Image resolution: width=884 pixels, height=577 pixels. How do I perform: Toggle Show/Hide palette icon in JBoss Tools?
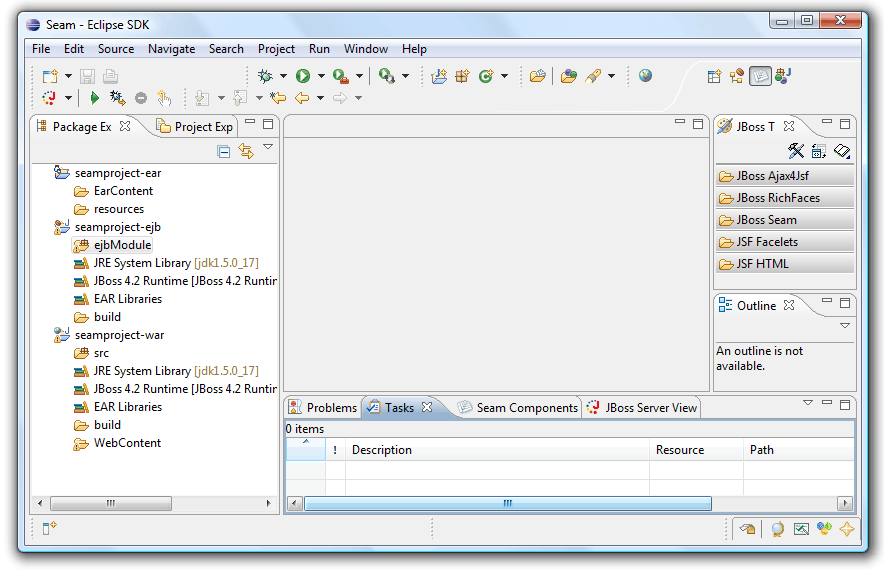(x=819, y=151)
